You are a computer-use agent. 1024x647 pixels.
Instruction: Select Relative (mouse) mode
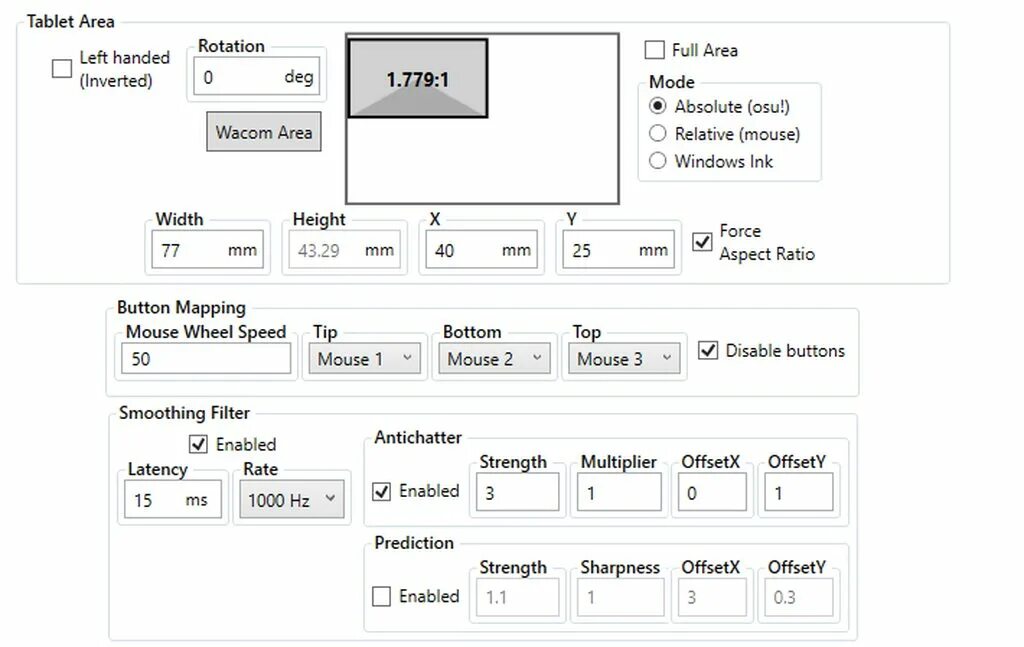coord(658,134)
